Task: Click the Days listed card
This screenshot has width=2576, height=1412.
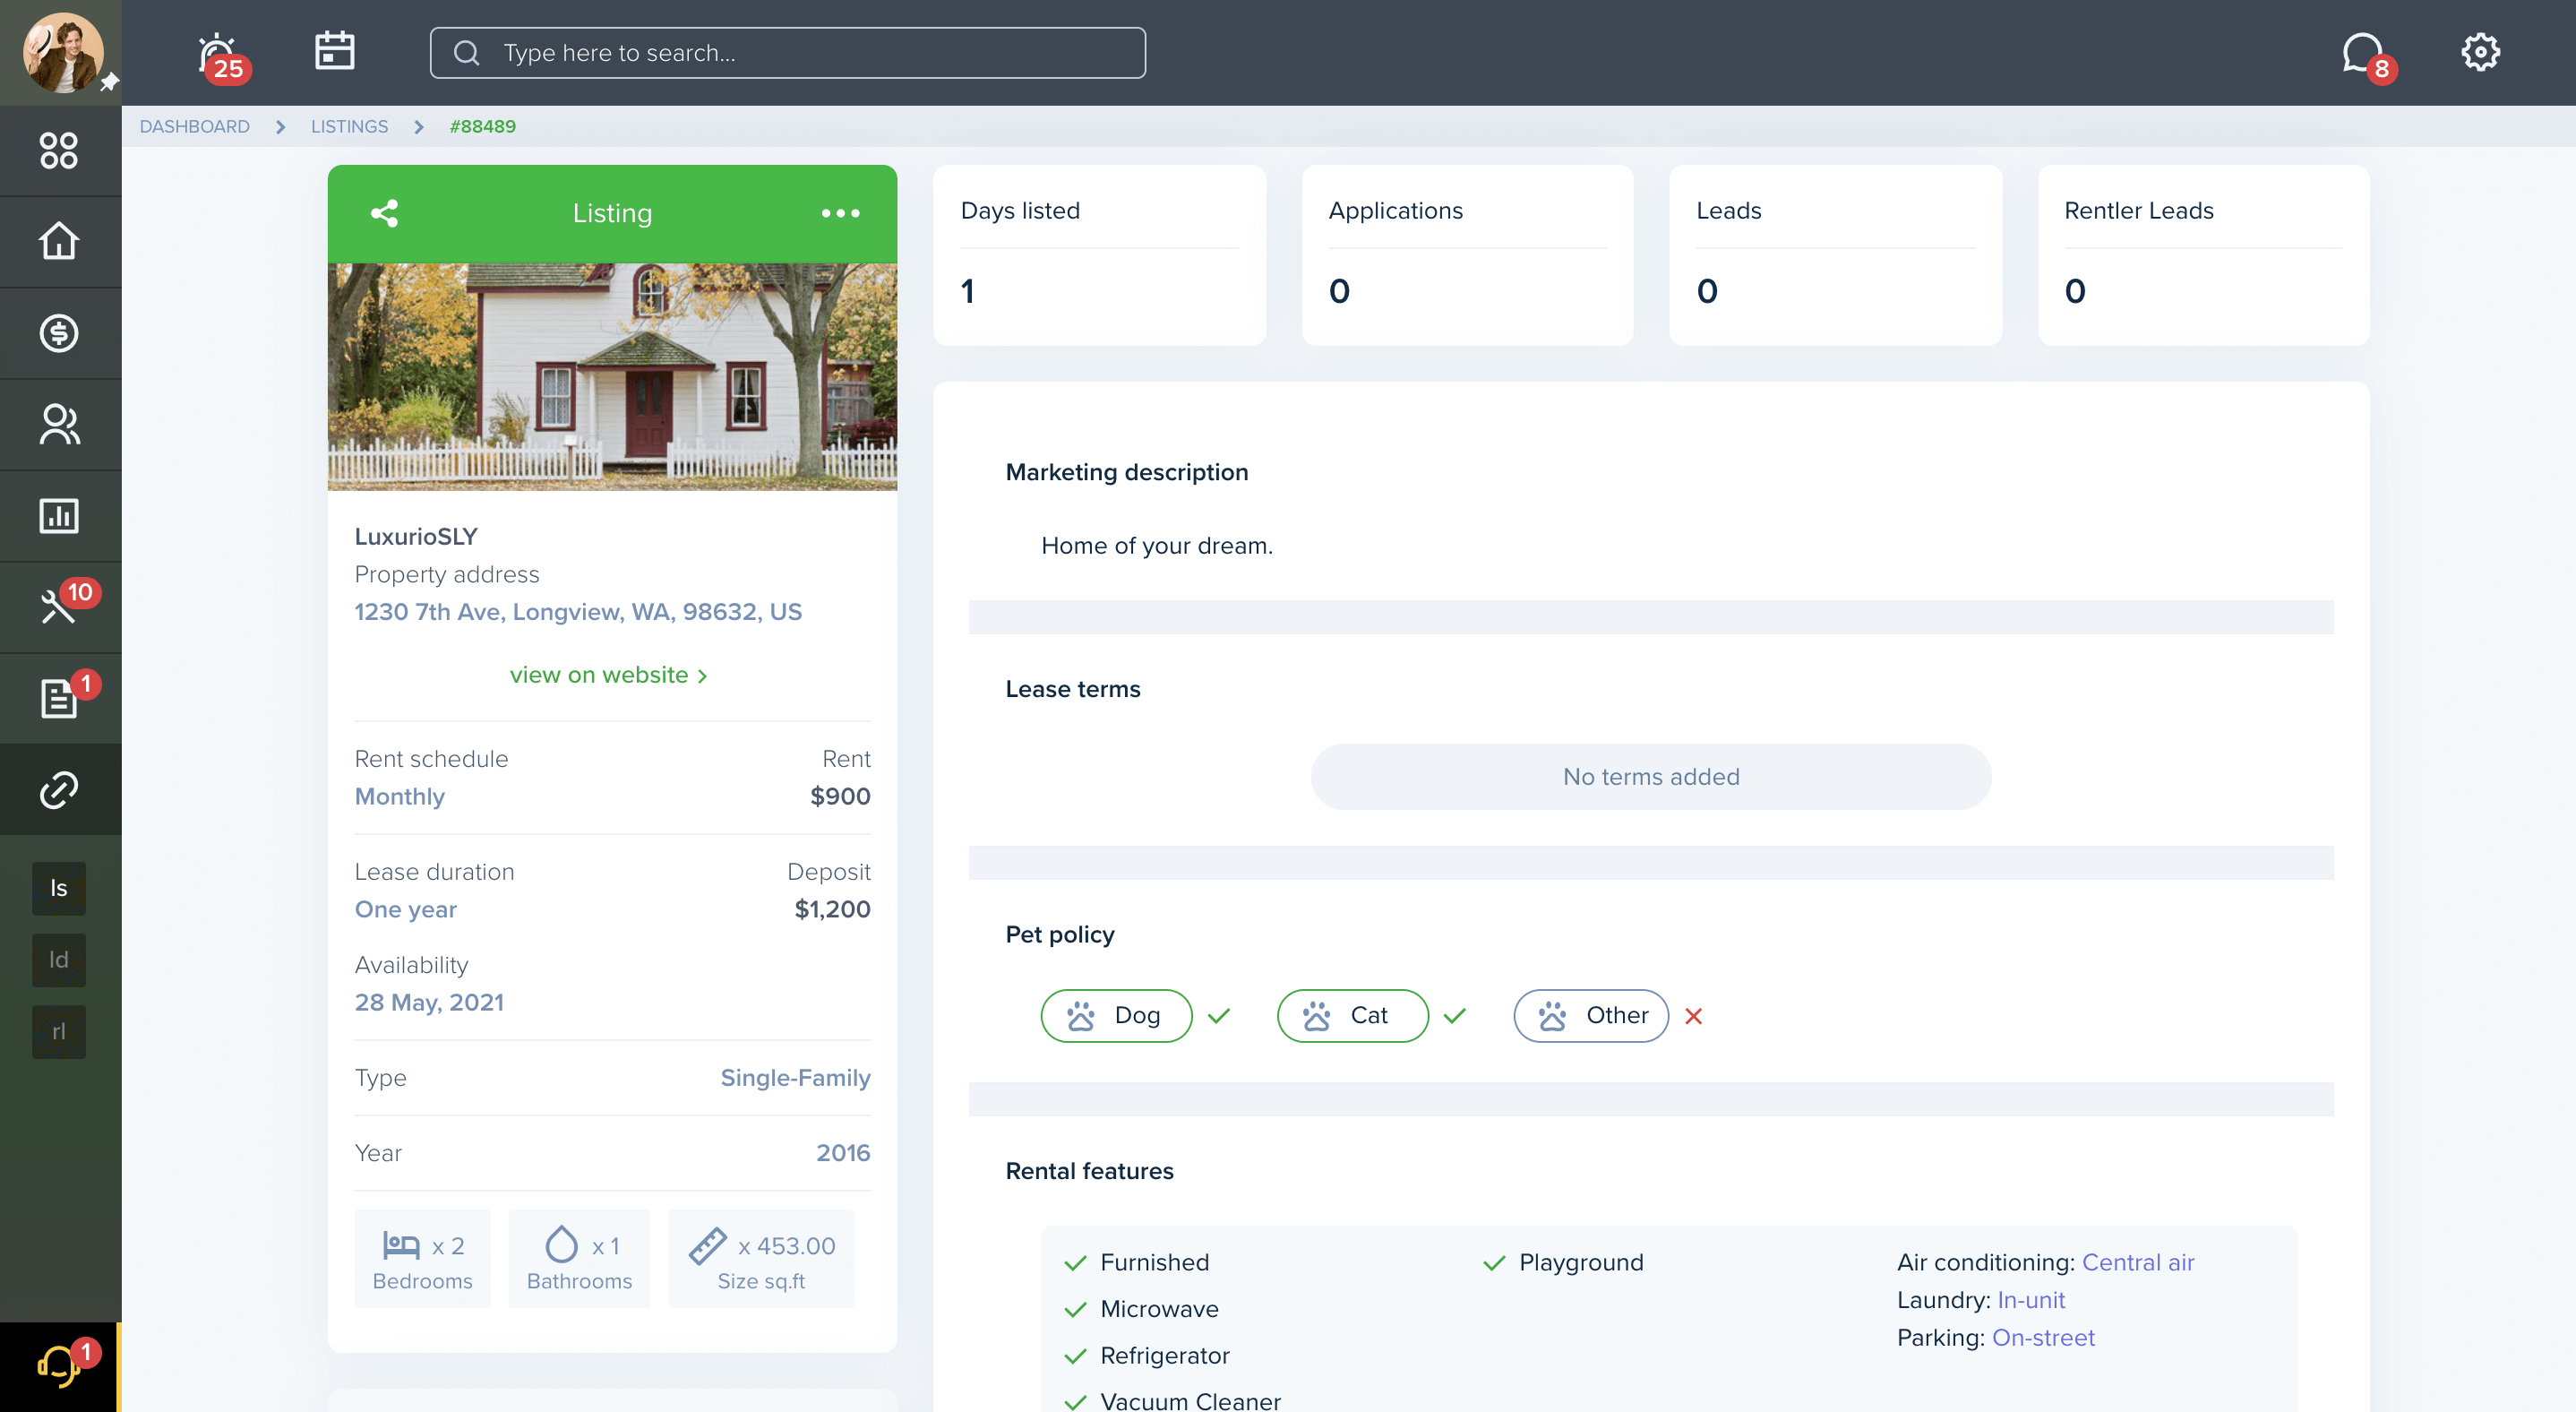Action: 1099,255
